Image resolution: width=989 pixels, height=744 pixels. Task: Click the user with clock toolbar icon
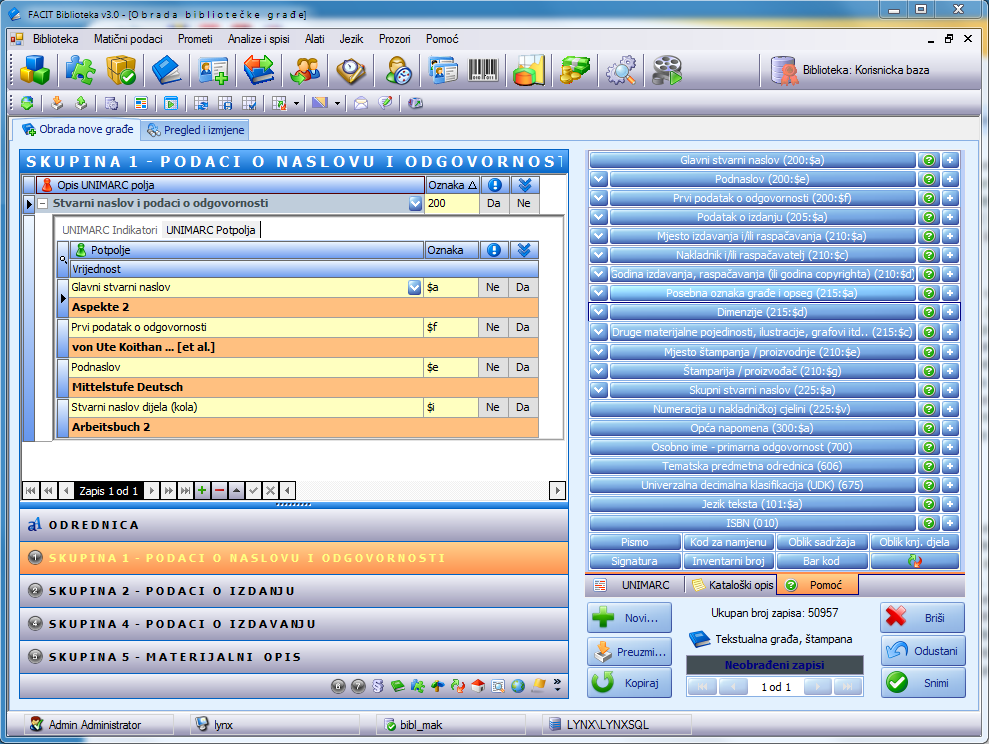tap(398, 70)
